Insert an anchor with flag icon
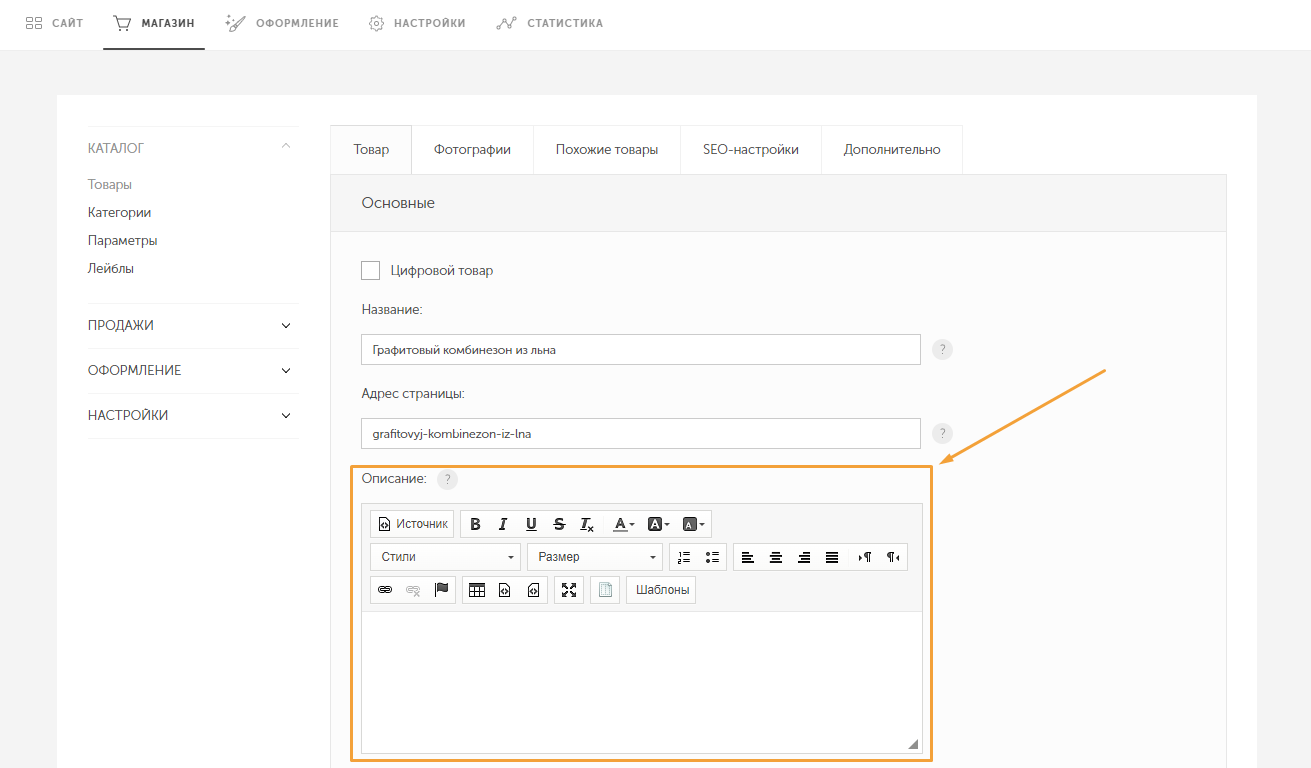 441,590
